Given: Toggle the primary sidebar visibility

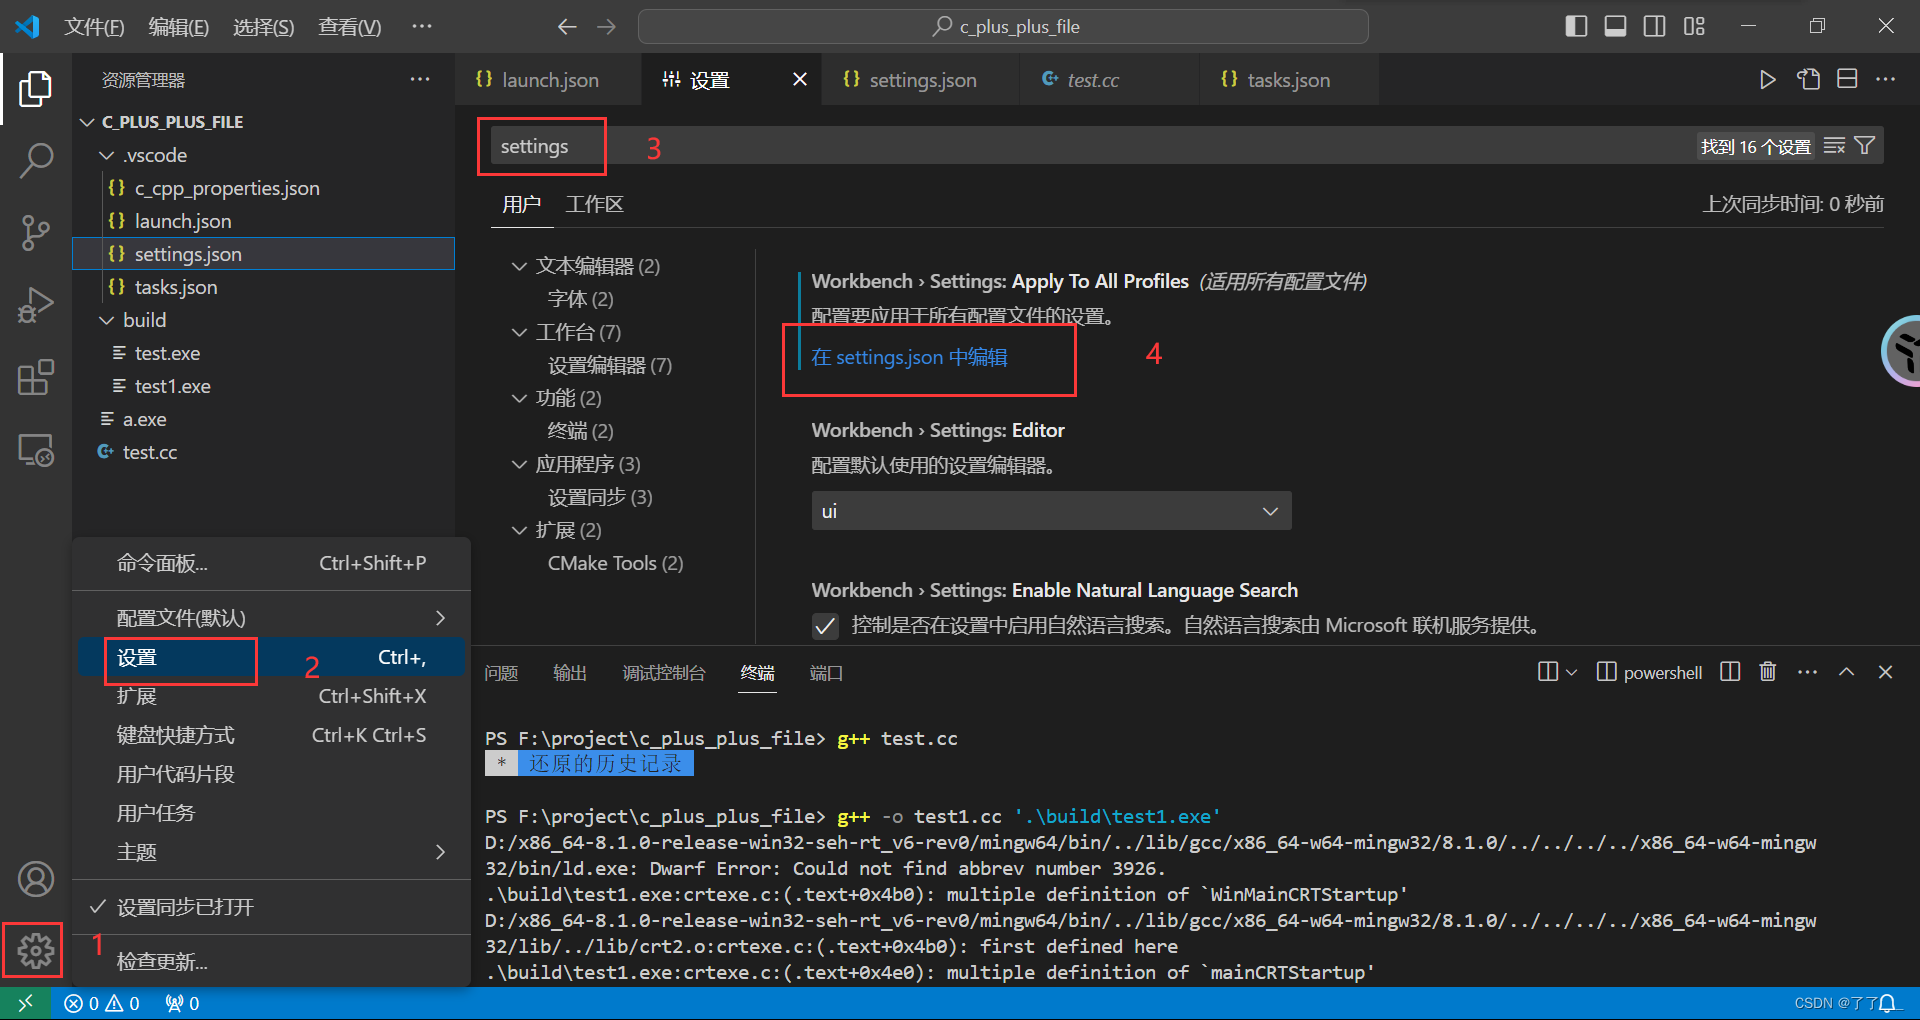Looking at the screenshot, I should pos(1575,26).
